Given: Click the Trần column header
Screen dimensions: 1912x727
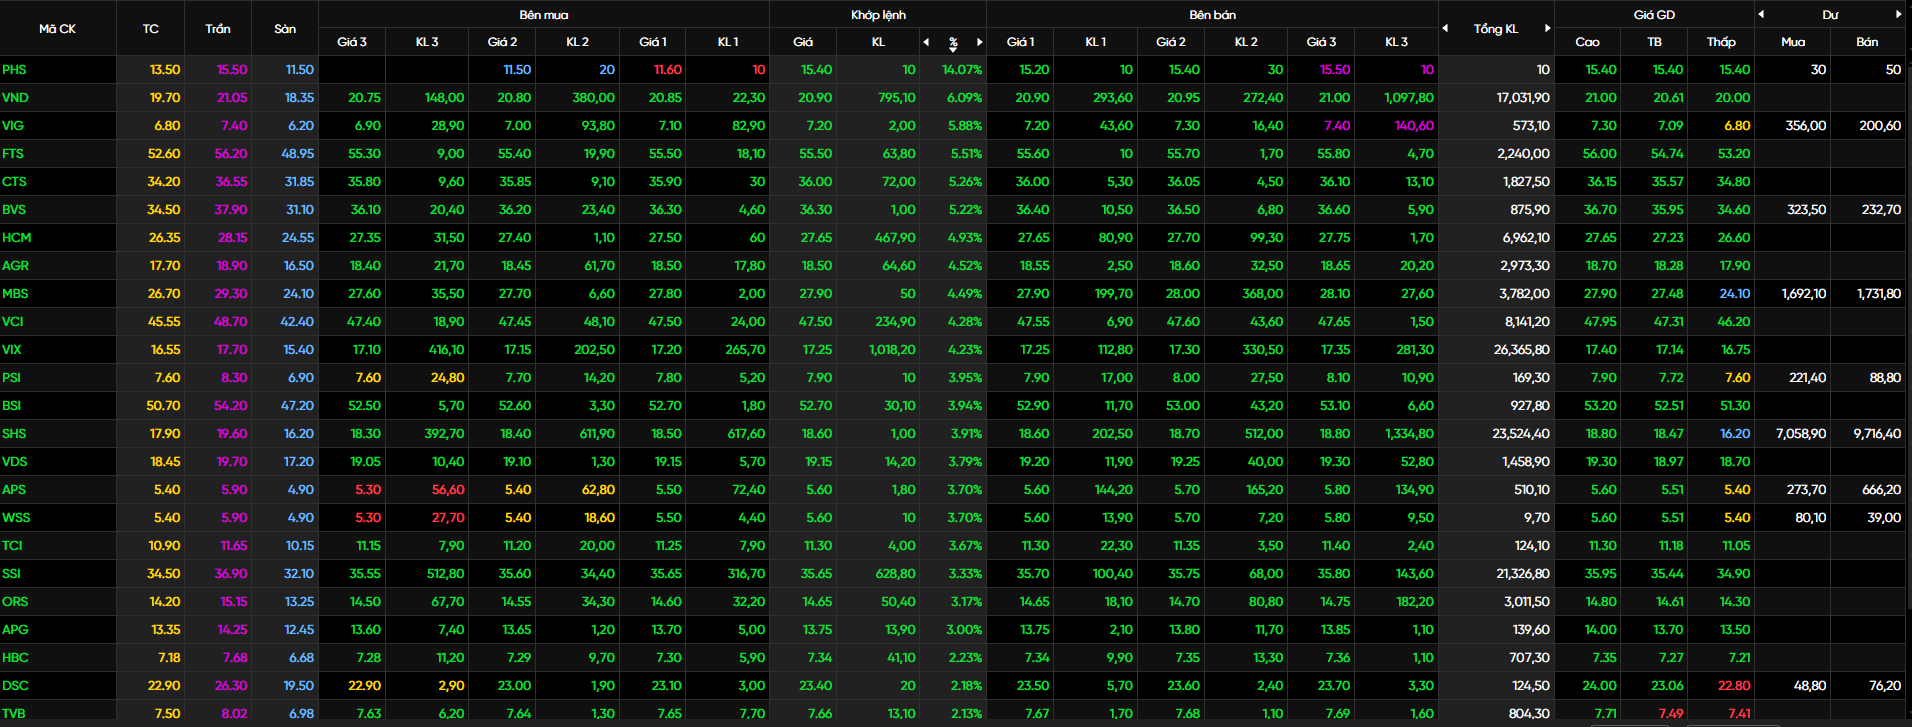Looking at the screenshot, I should coord(218,29).
